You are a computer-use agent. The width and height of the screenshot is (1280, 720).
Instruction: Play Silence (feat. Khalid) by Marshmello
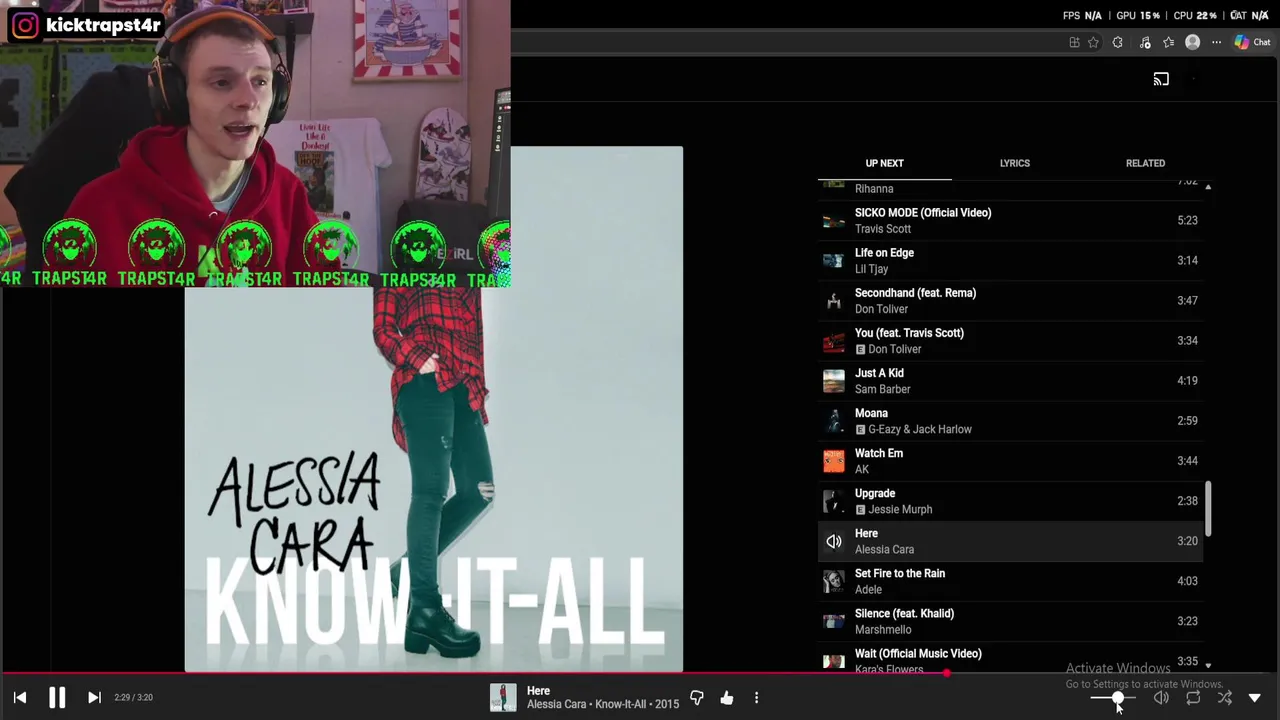click(1010, 620)
